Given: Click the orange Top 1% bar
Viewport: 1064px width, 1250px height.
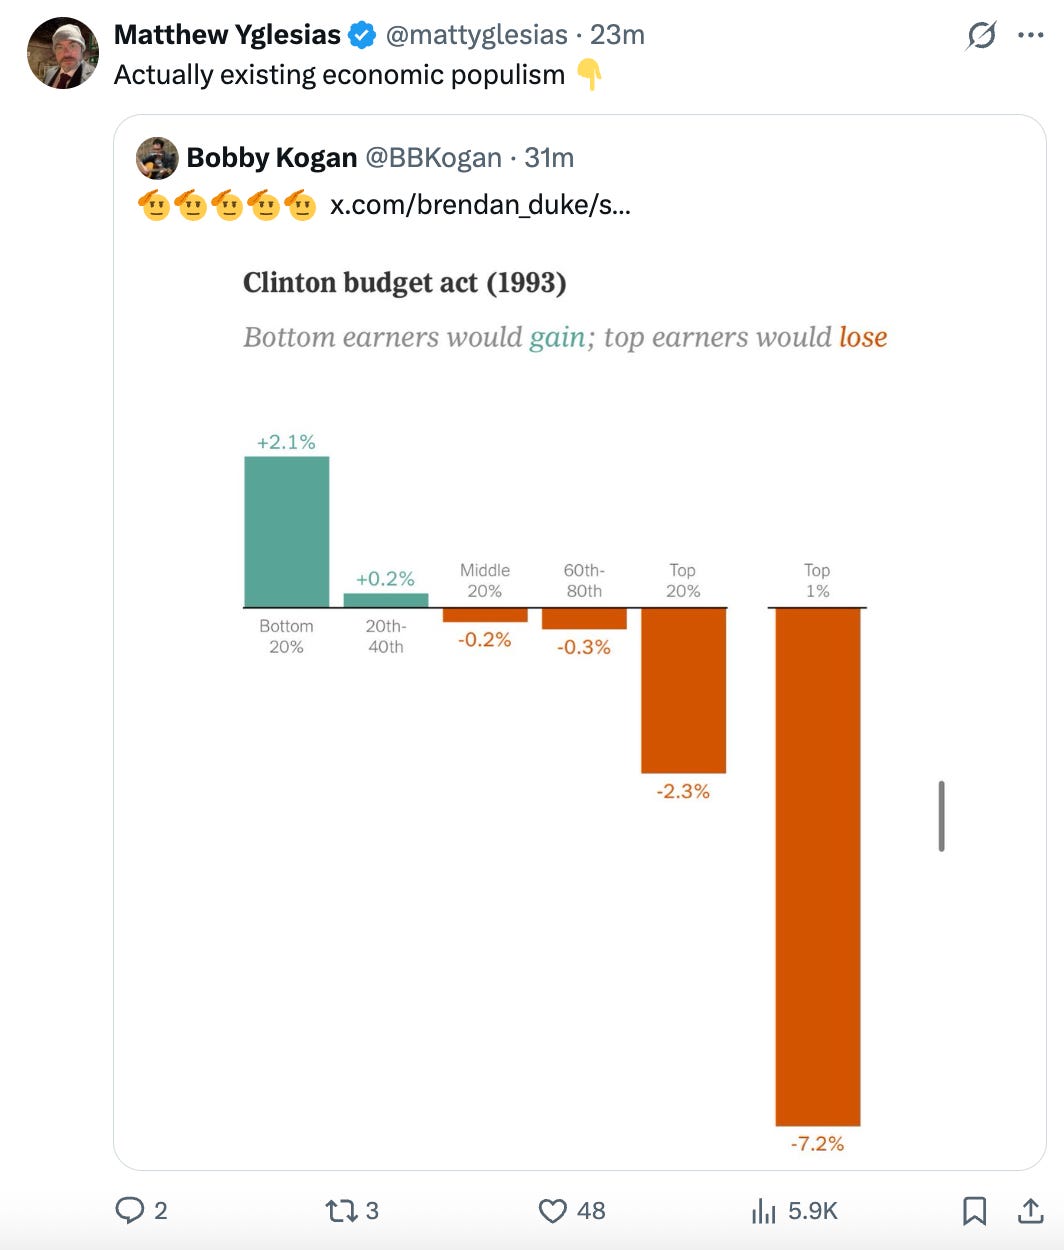Looking at the screenshot, I should [818, 867].
